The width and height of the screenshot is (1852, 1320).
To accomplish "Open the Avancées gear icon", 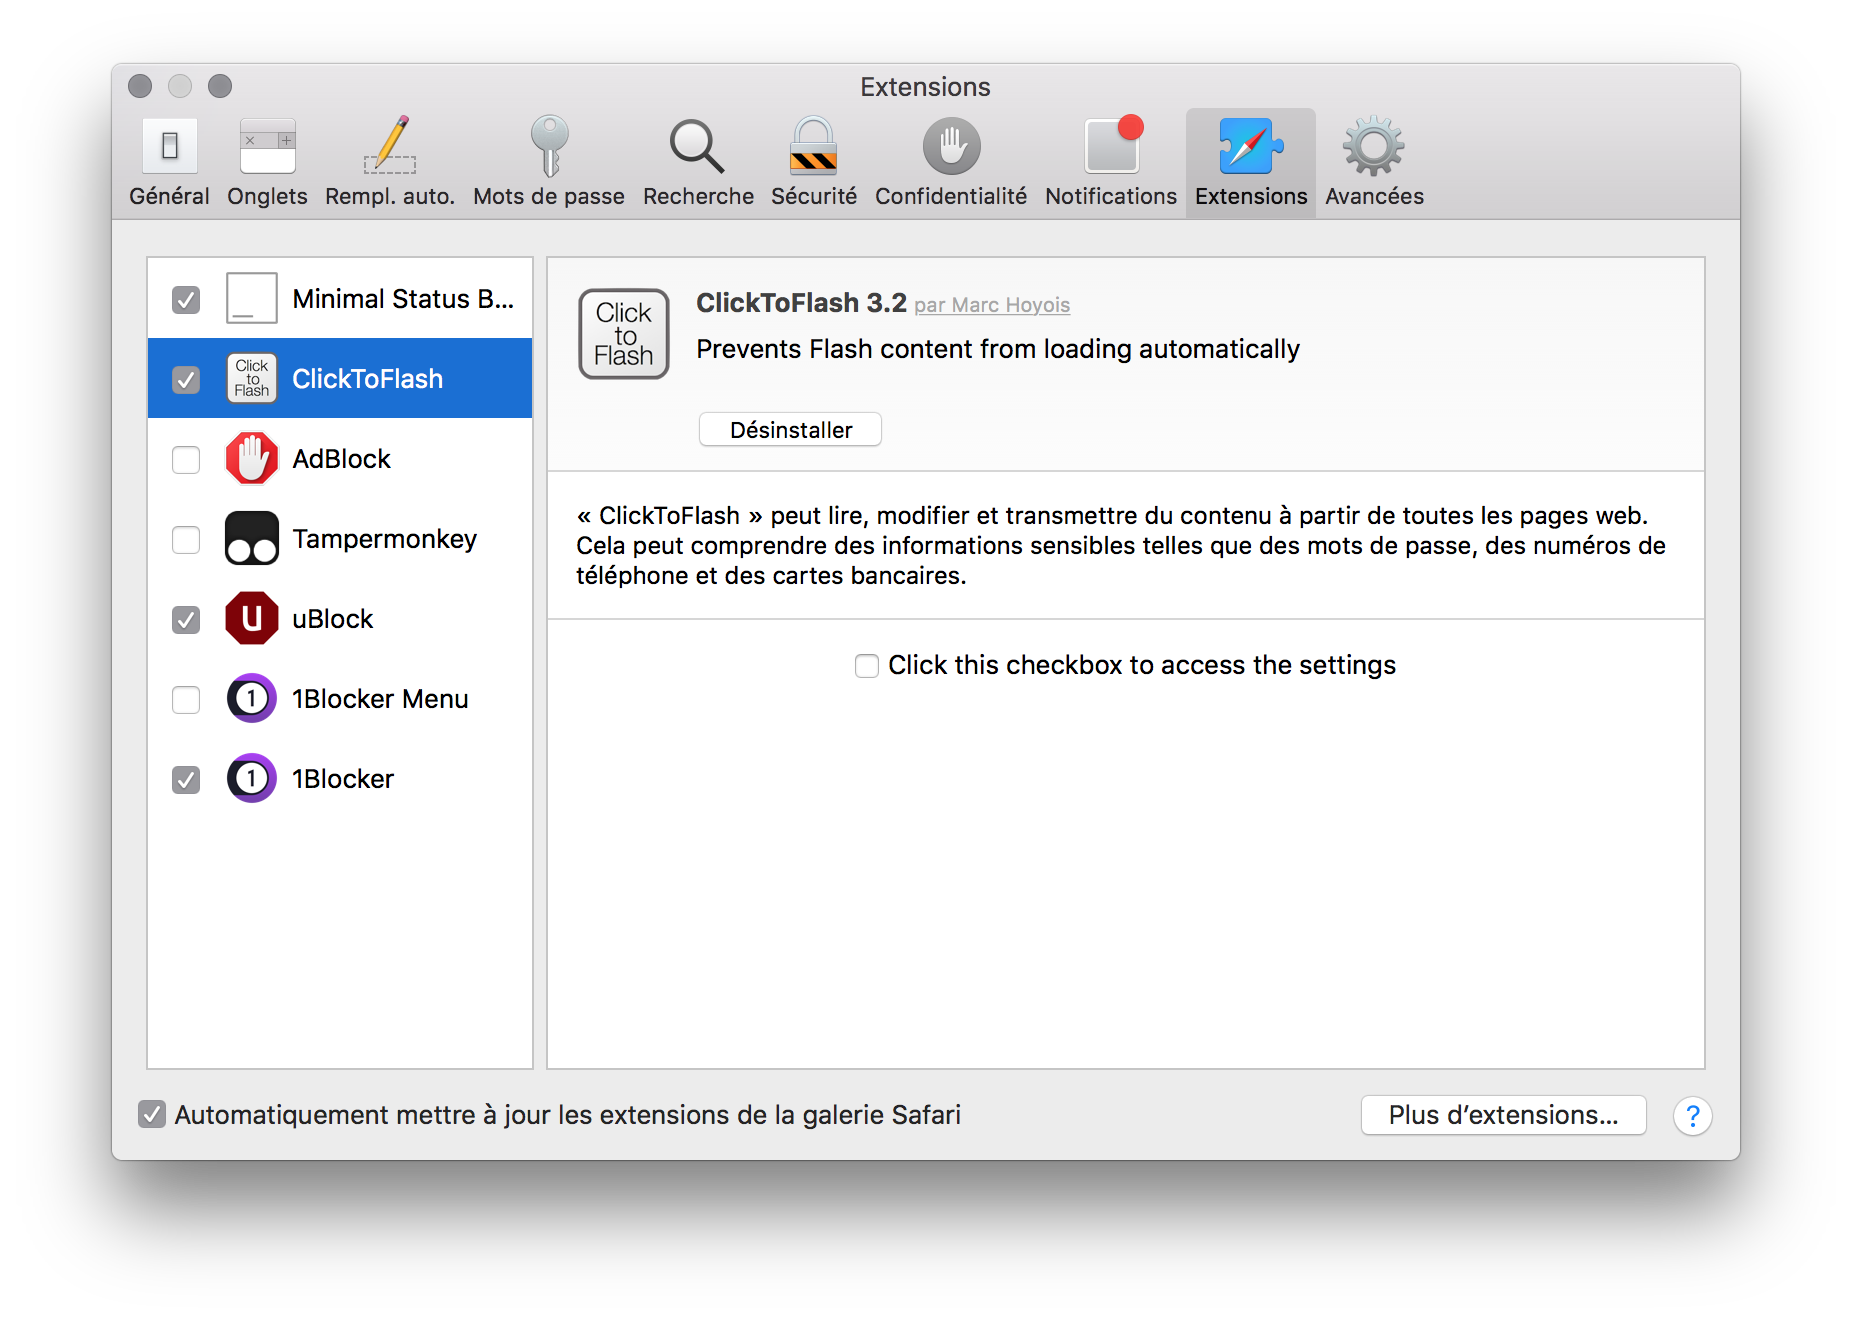I will pos(1374,146).
